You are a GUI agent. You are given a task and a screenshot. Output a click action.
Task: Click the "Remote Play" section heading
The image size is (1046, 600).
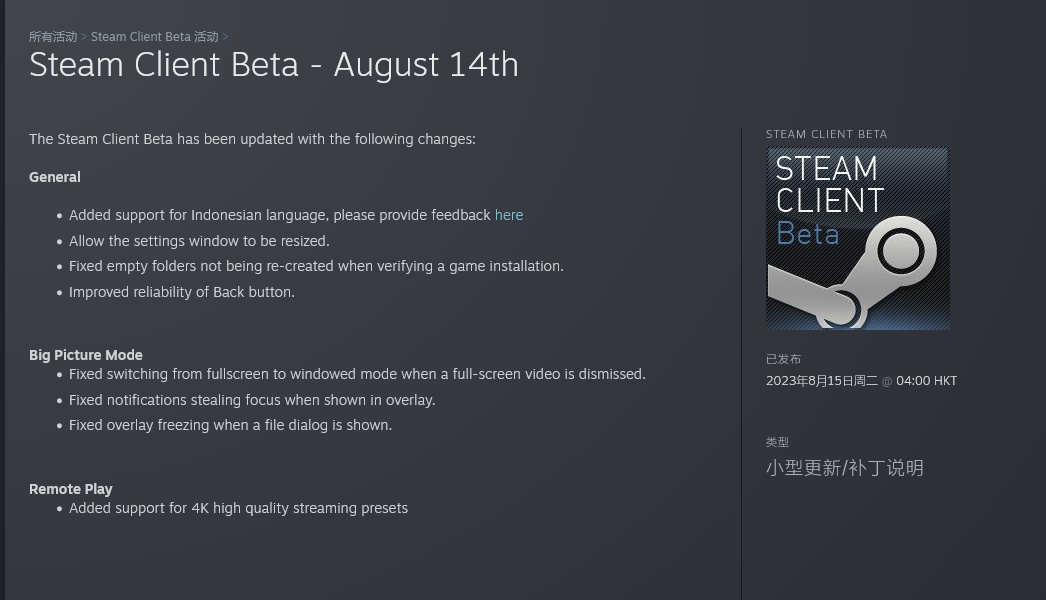(x=70, y=489)
